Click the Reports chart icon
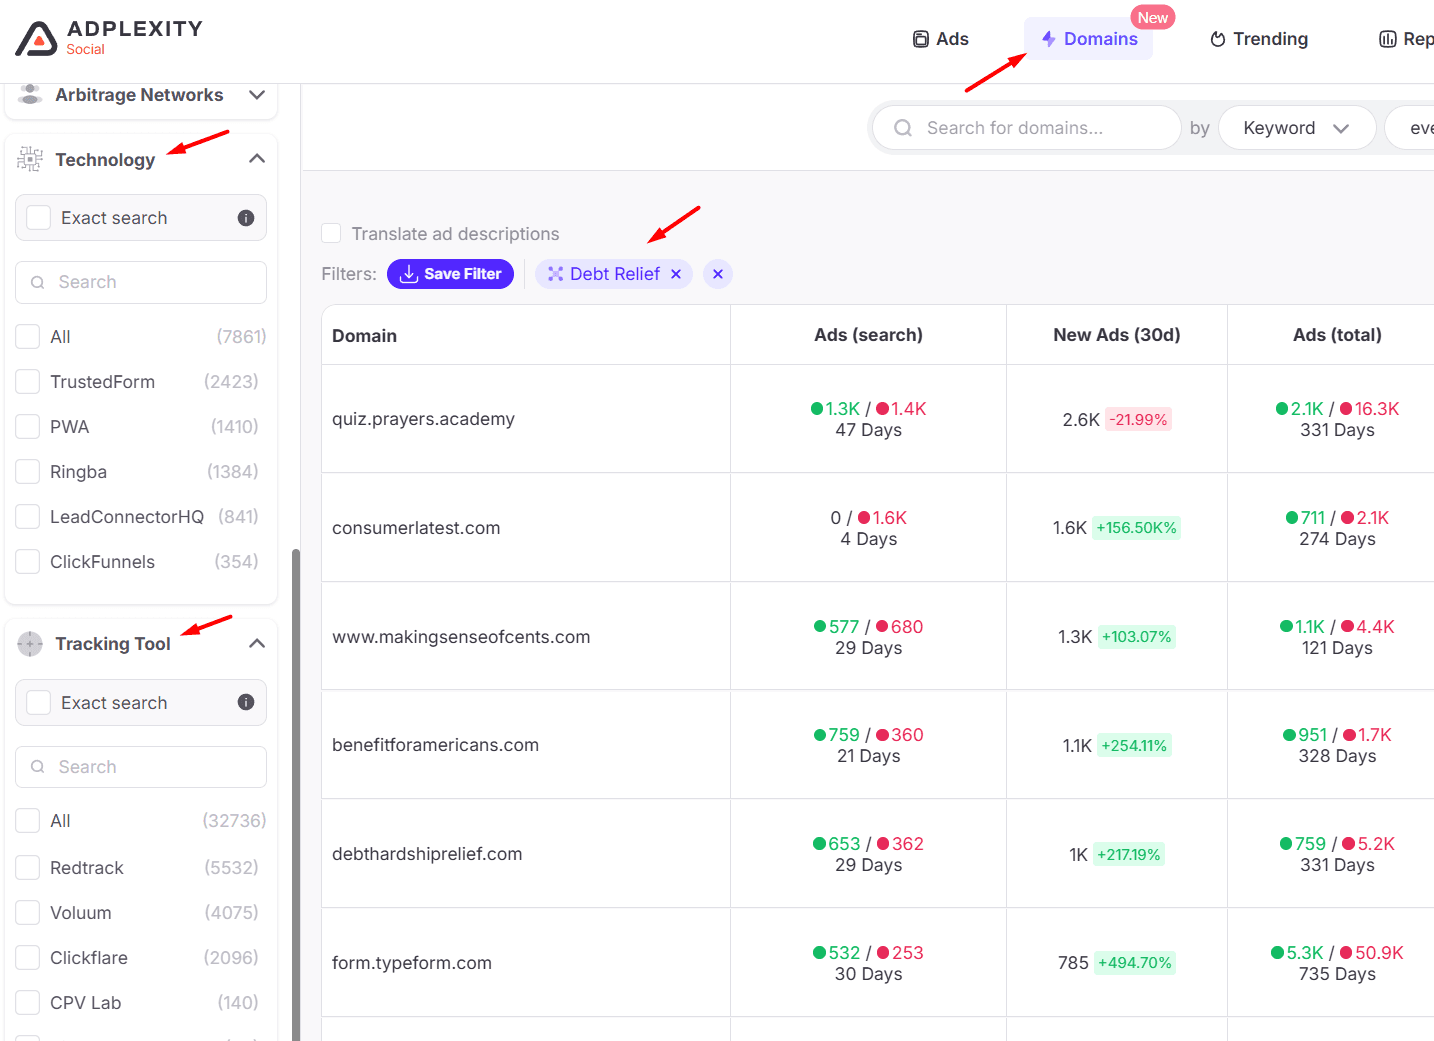1434x1041 pixels. 1388,39
